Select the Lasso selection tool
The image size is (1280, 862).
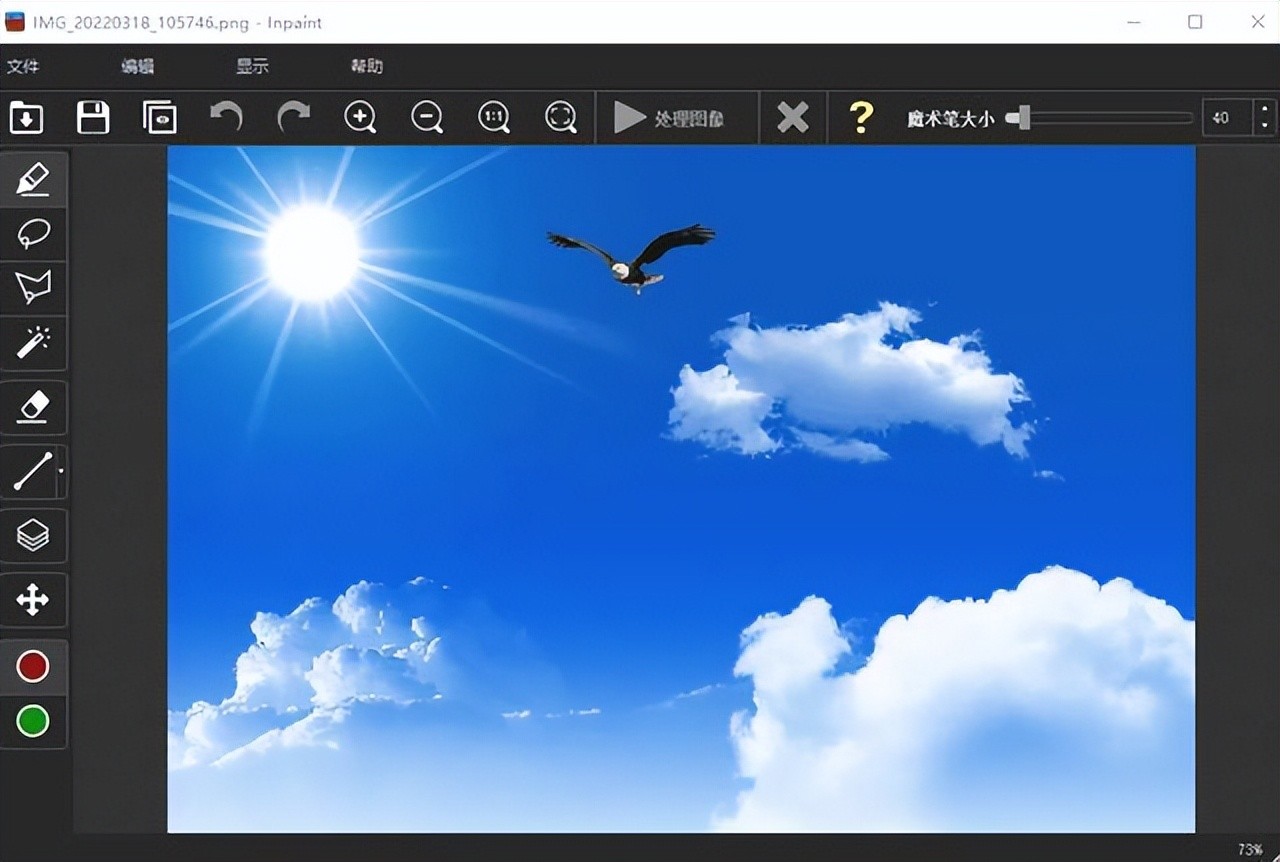click(33, 234)
